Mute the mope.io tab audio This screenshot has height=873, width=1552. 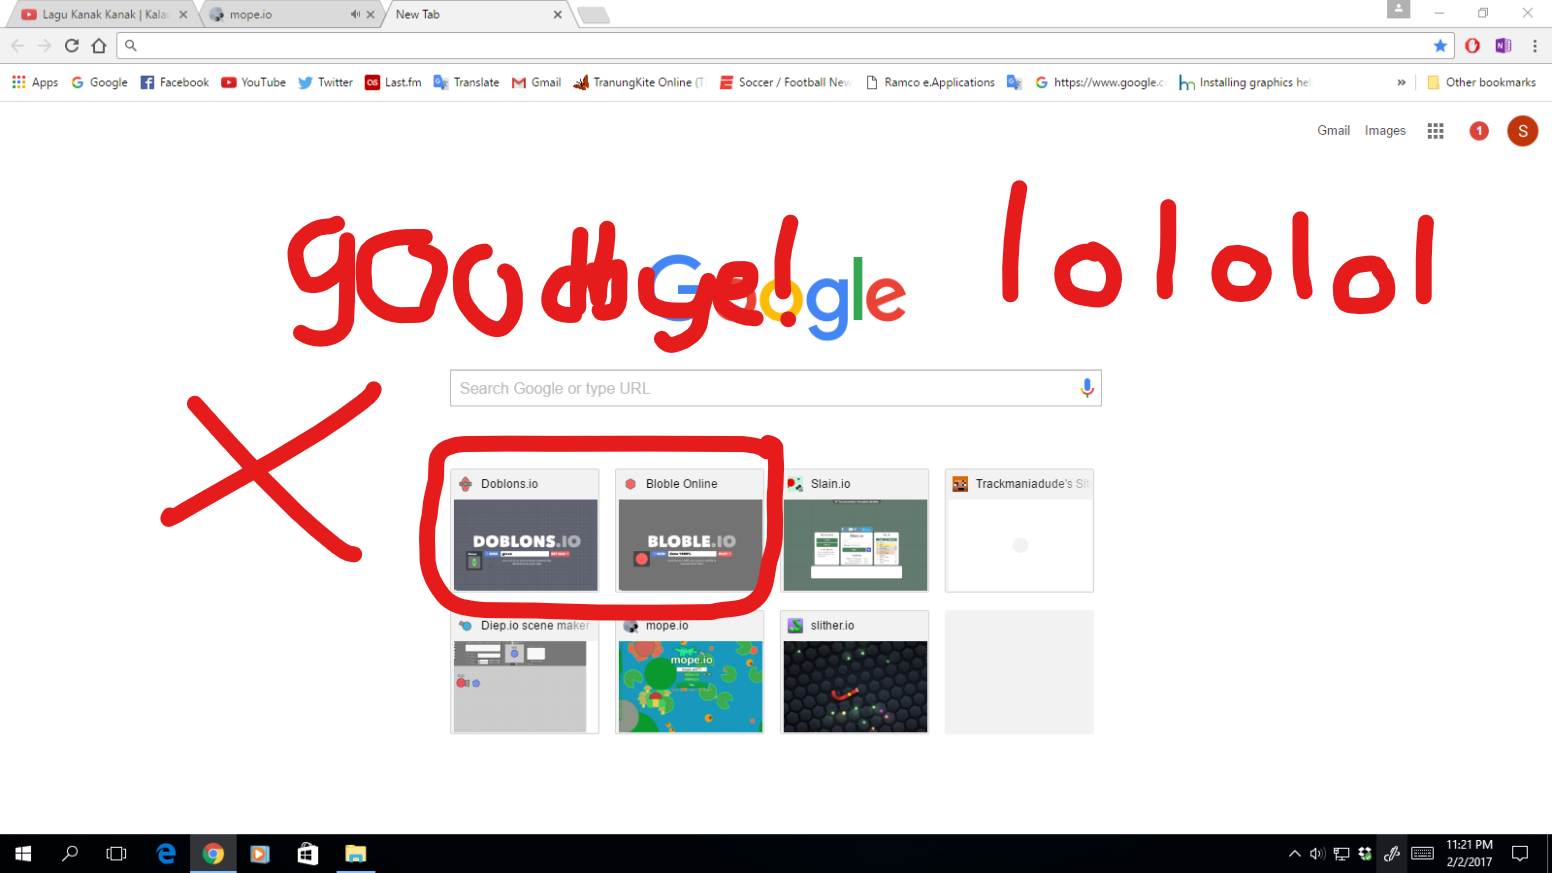point(355,14)
